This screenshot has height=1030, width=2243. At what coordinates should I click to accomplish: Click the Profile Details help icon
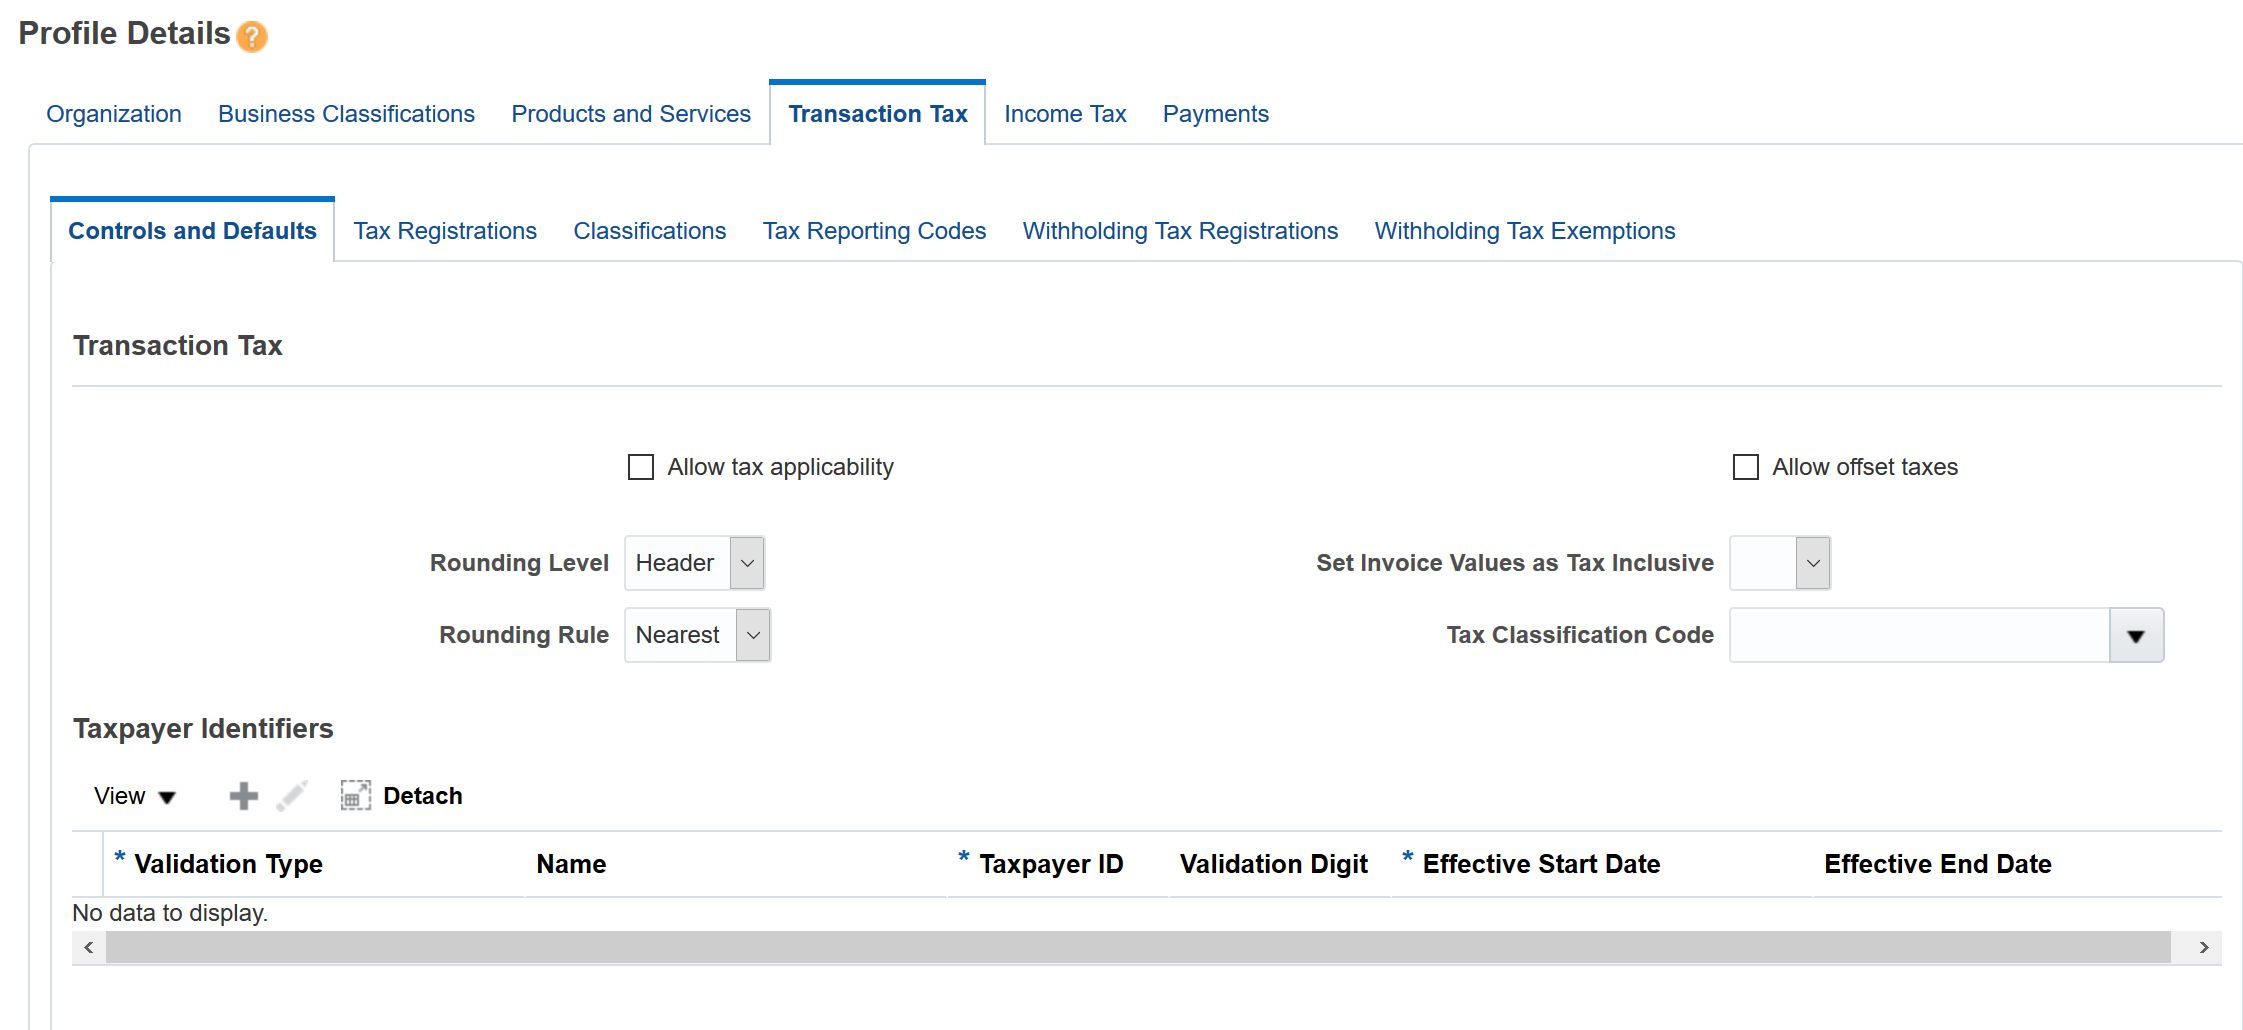pos(252,37)
